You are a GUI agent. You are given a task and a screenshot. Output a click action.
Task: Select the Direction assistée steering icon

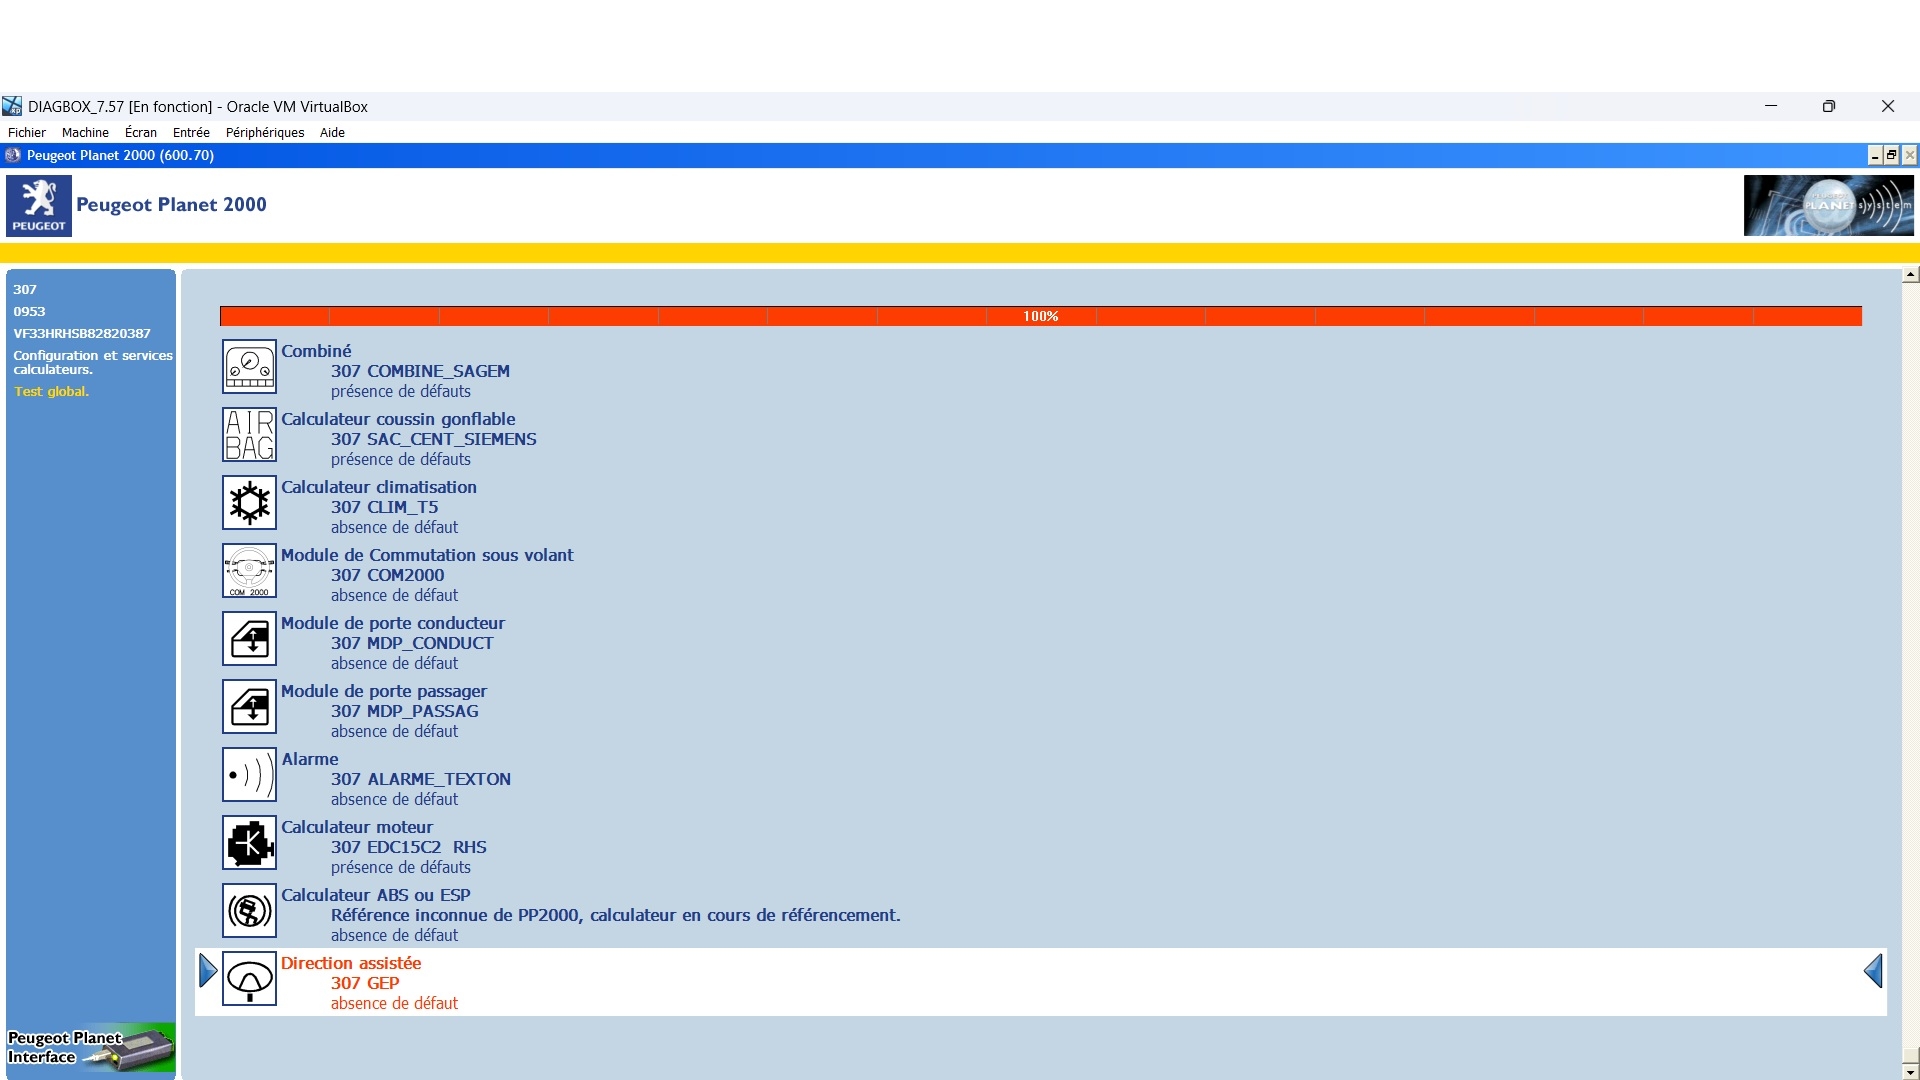249,979
